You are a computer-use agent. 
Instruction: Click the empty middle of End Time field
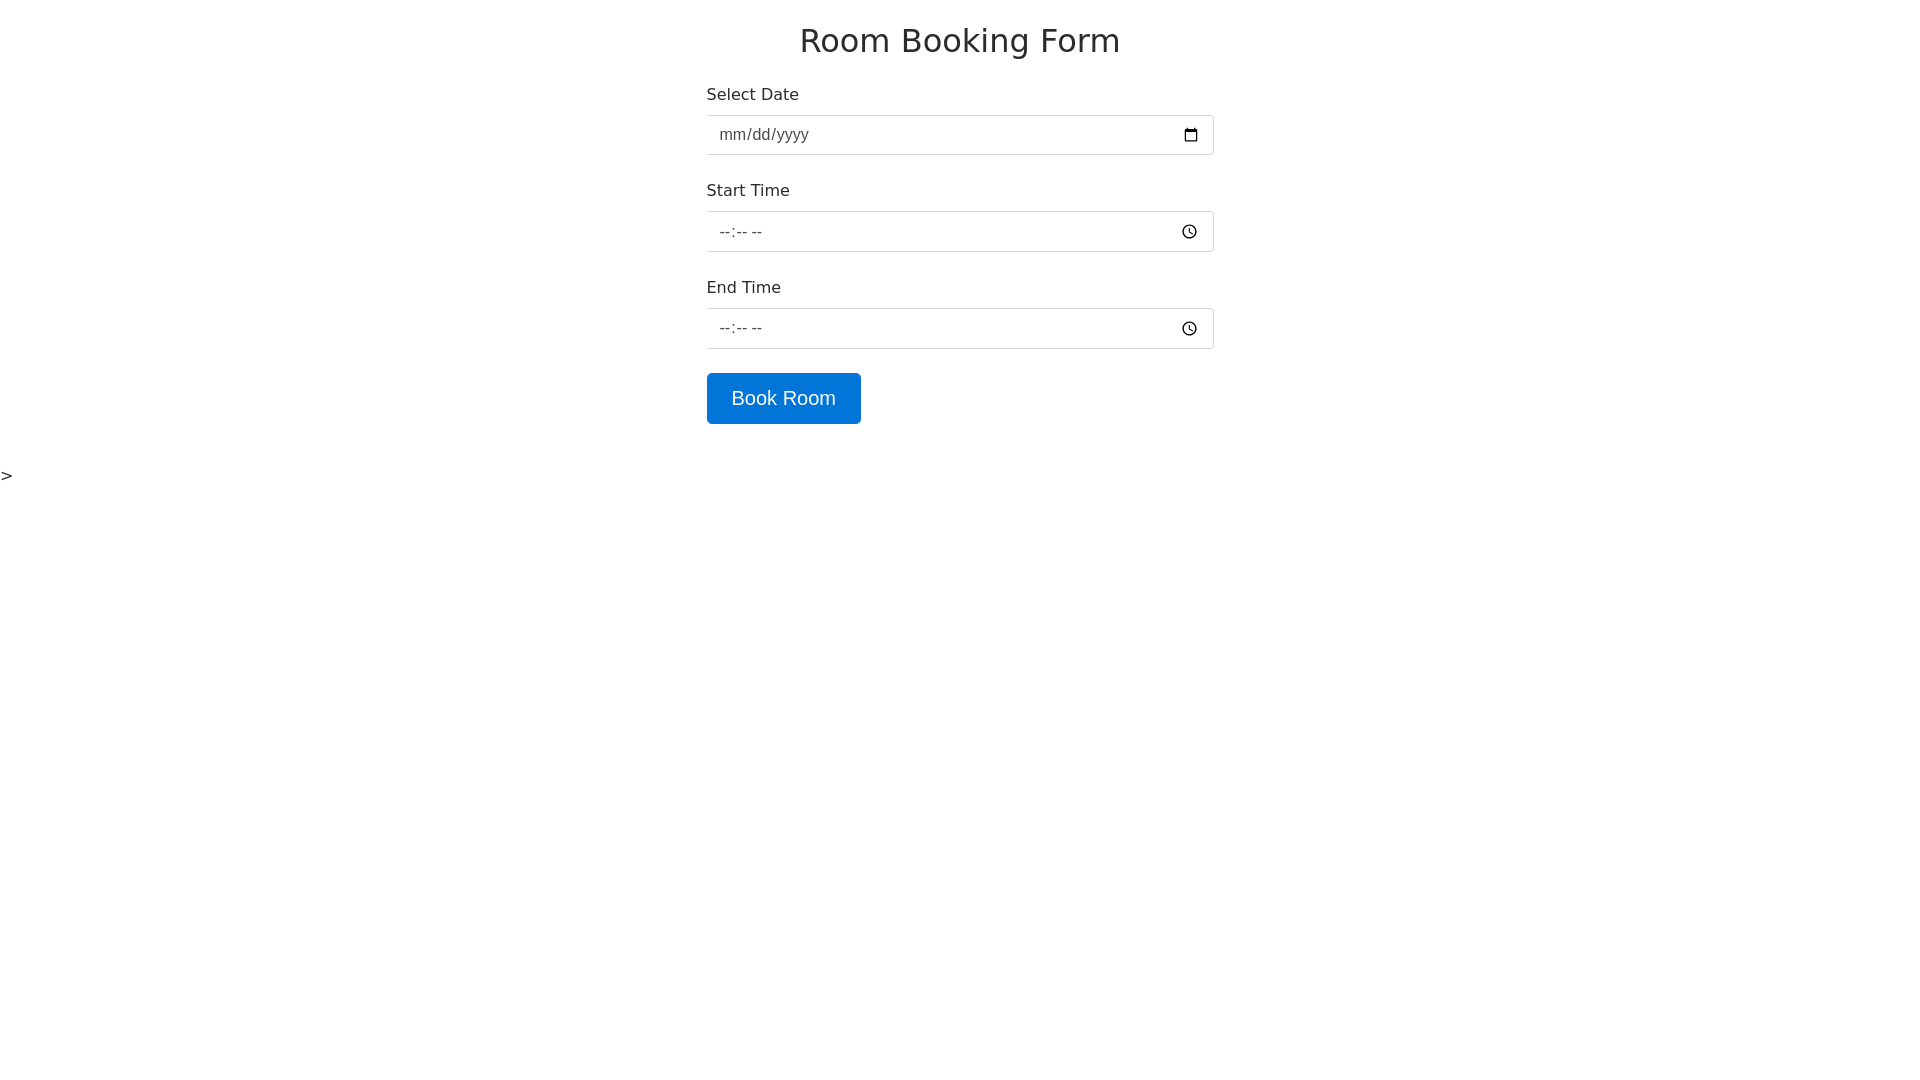[960, 329]
